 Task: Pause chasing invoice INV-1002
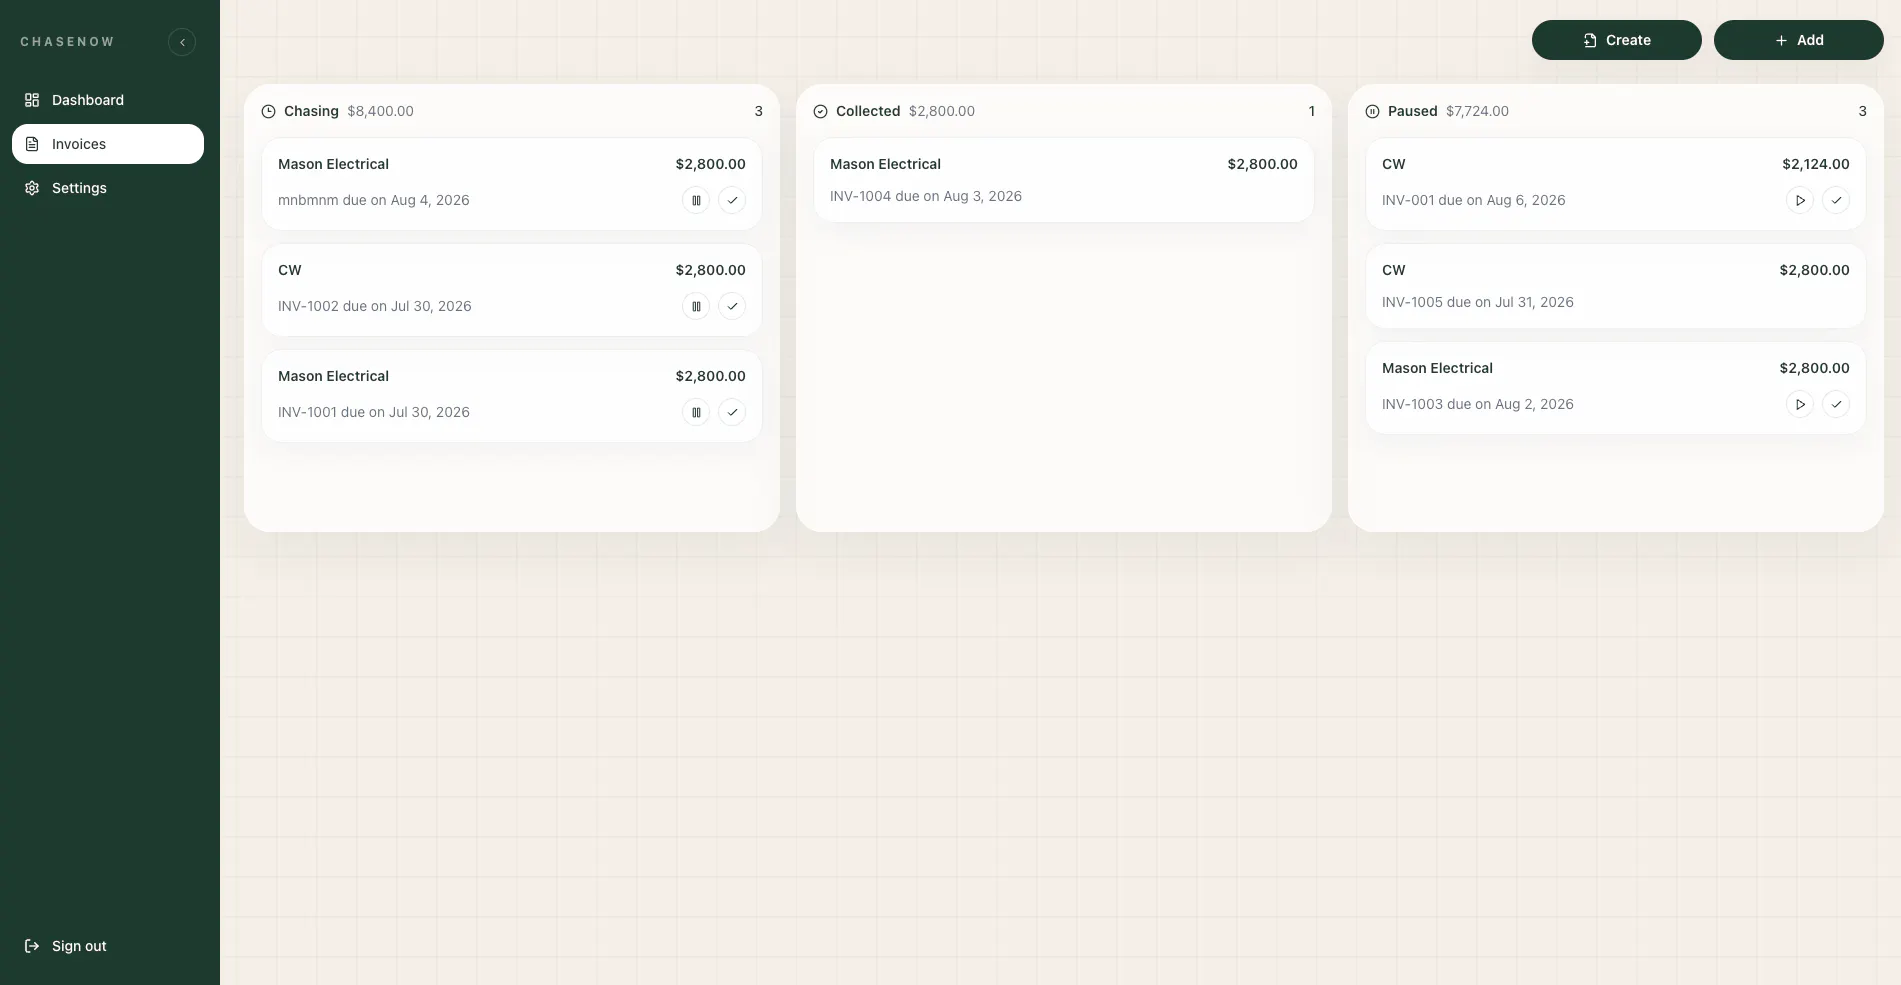click(696, 306)
